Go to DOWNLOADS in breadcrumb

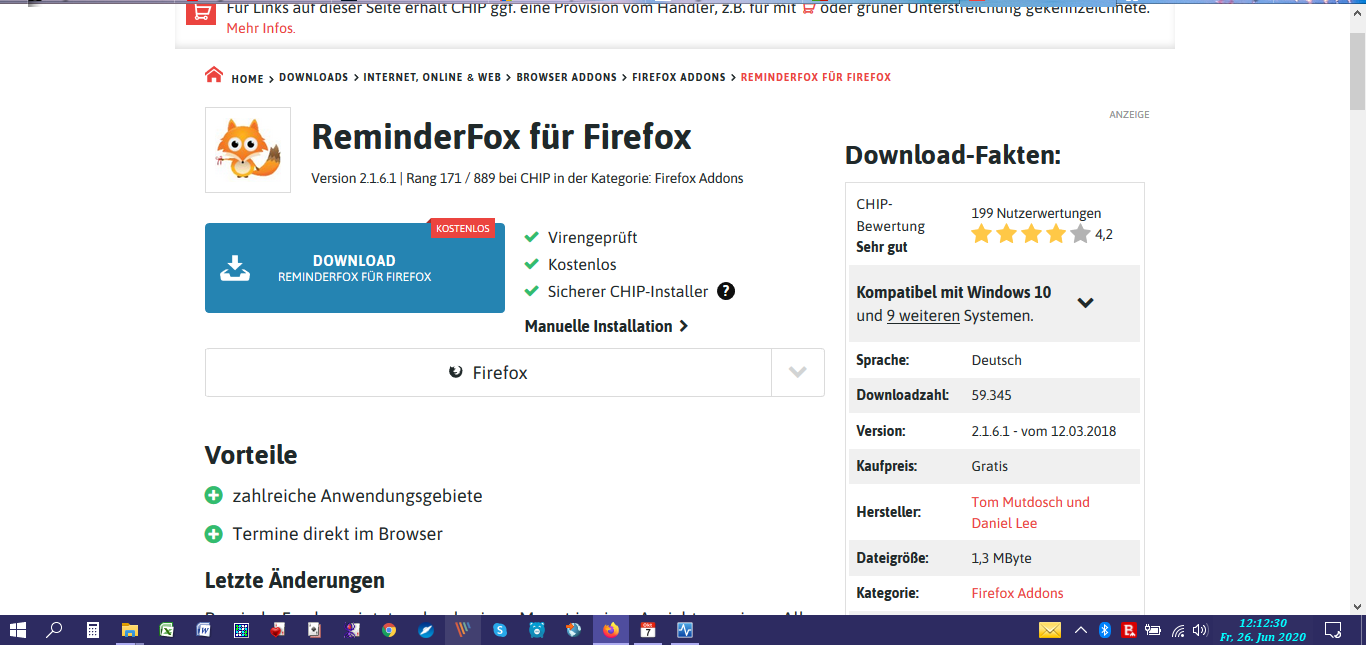[x=313, y=77]
